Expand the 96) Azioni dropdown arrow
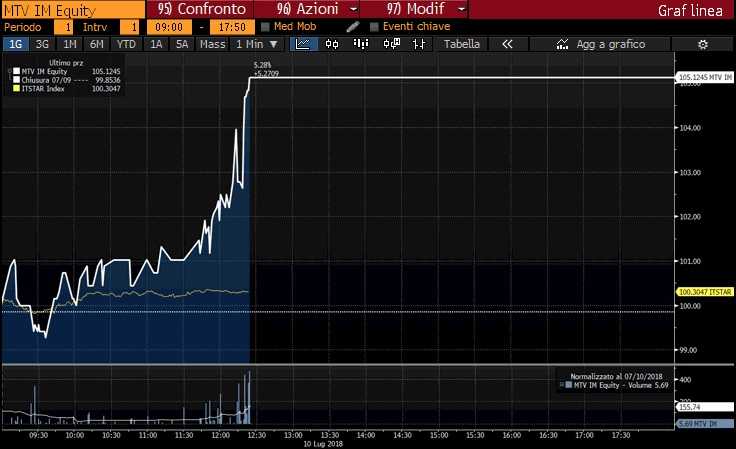736x449 pixels. click(x=353, y=9)
